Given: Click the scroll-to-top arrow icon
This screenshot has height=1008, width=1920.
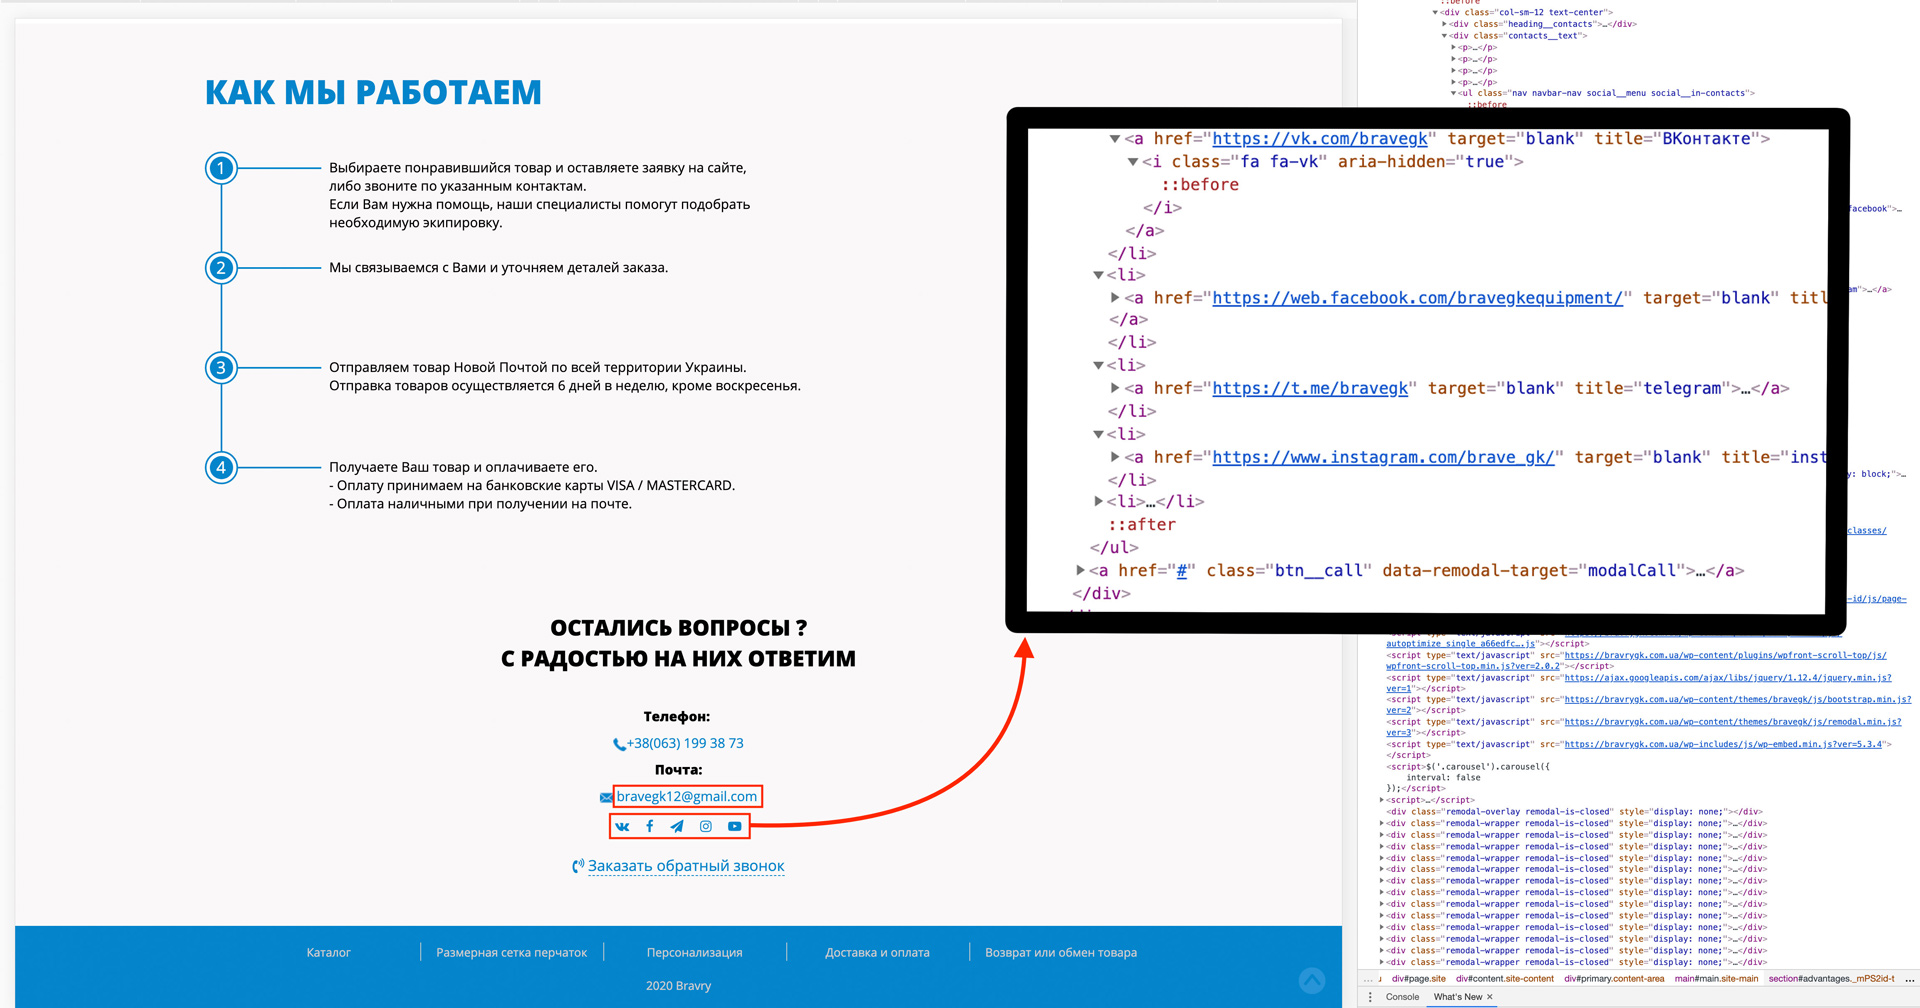Looking at the screenshot, I should point(1312,981).
